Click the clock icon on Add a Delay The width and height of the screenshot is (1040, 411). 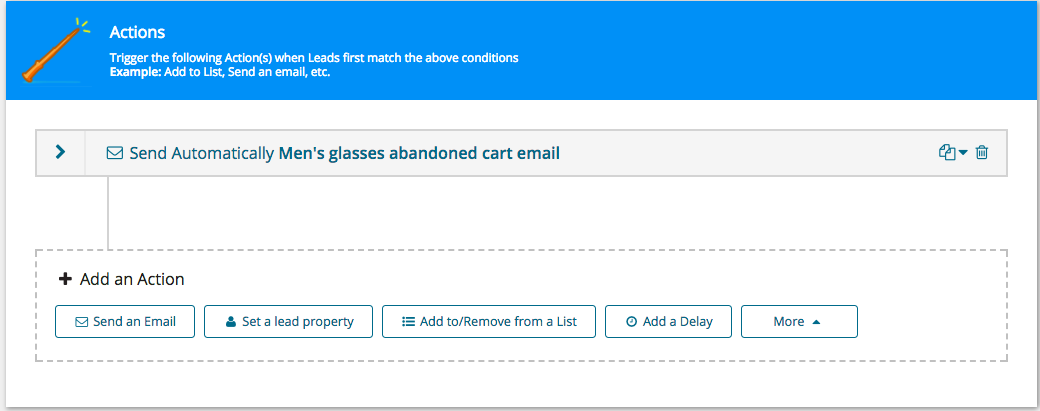[631, 322]
